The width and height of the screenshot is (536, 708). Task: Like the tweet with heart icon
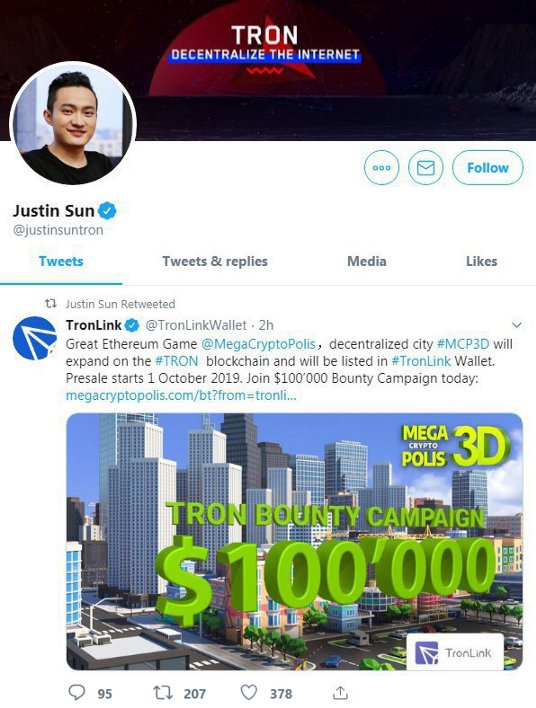click(249, 692)
